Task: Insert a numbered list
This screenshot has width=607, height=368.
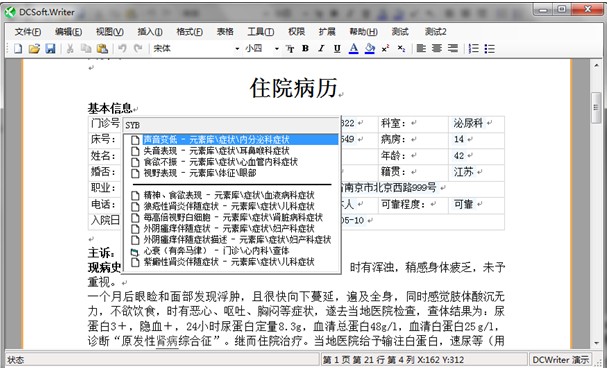Action: (x=473, y=49)
